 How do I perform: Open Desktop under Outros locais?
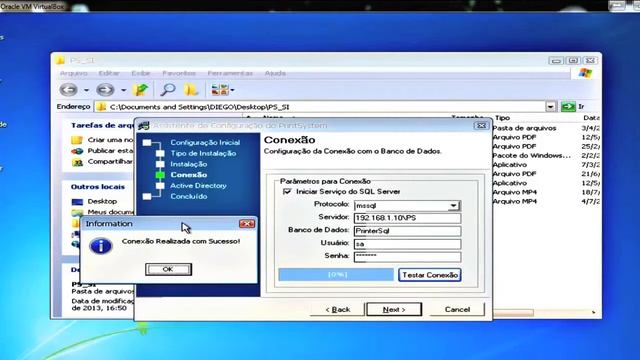coord(102,201)
